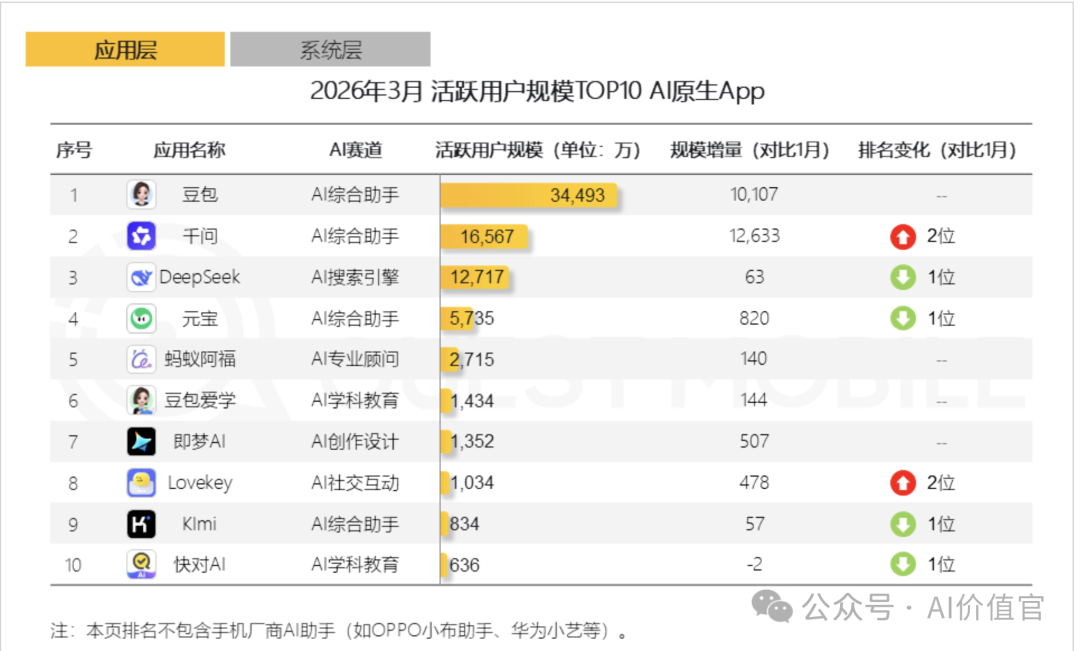Click the app name 豆包爱学
Screen dimensions: 1080x651
200,400
